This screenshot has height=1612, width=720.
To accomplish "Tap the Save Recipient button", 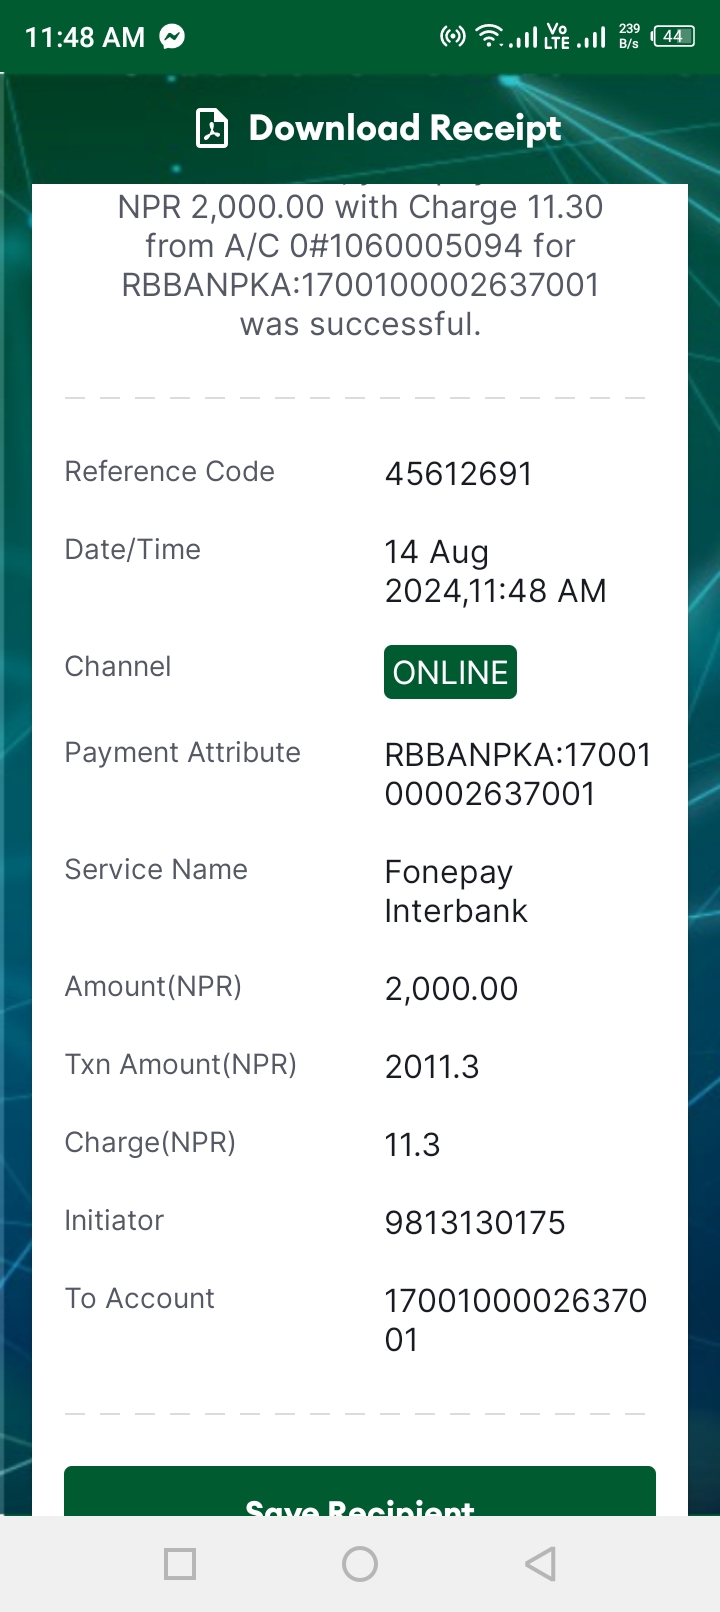I will [x=360, y=1491].
